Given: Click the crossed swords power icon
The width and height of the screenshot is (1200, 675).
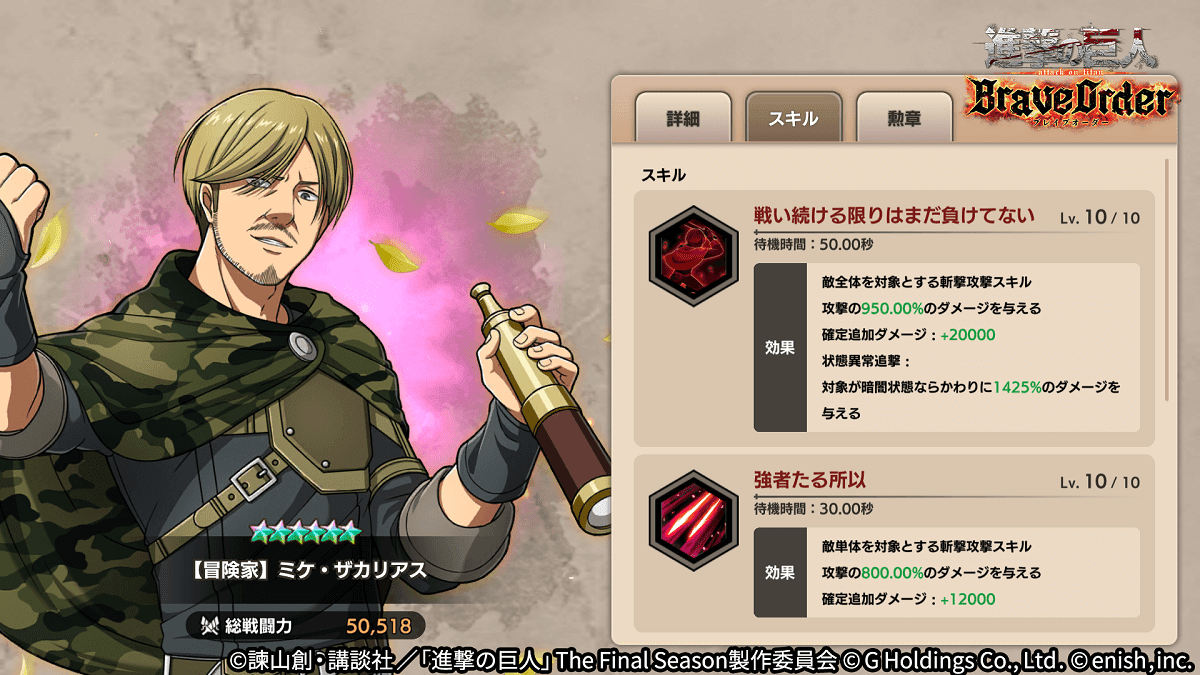Looking at the screenshot, I should click(x=210, y=626).
